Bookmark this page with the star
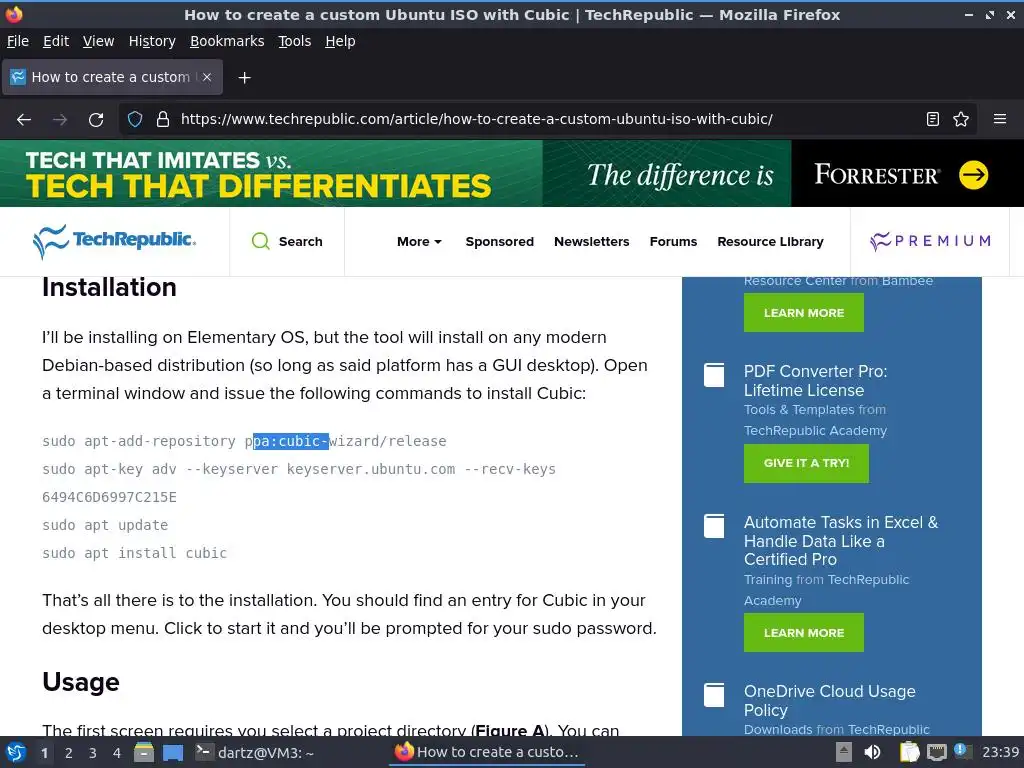The height and width of the screenshot is (768, 1024). click(961, 120)
